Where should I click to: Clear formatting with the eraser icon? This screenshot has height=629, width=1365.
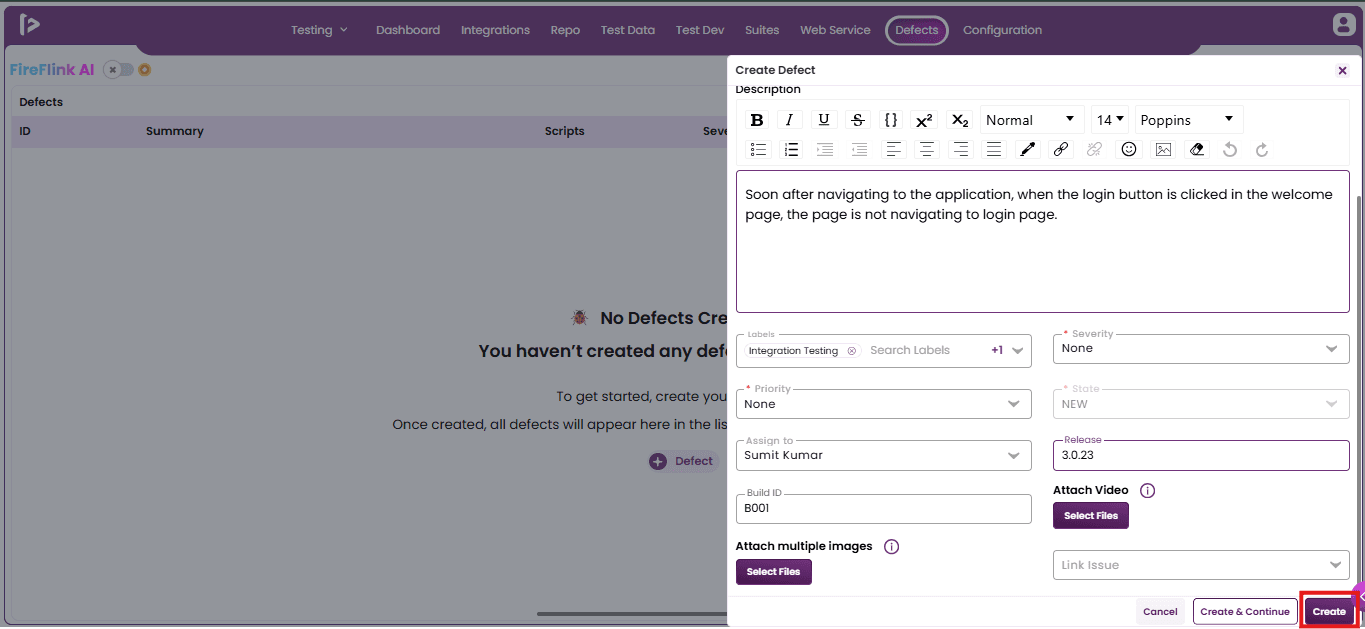pyautogui.click(x=1196, y=149)
